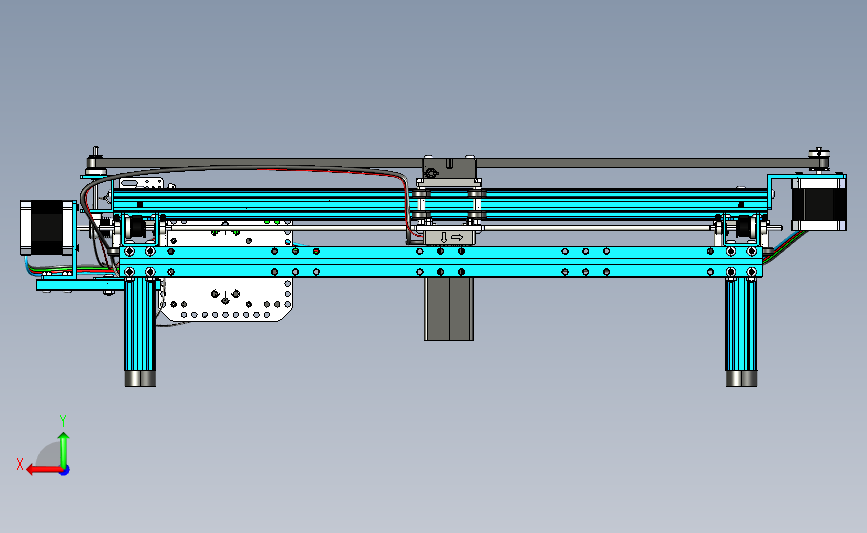Click the arrow-marked label on the carriage
Viewport: 867px width, 533px height.
click(x=450, y=238)
